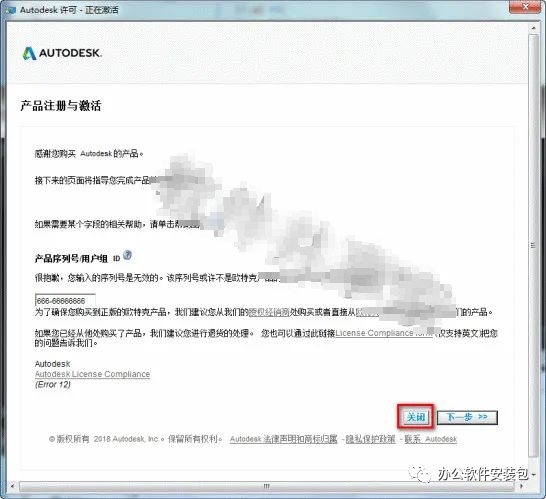Click the horizontal scrollbar left arrow
Image resolution: width=546 pixels, height=499 pixels.
click(13, 486)
